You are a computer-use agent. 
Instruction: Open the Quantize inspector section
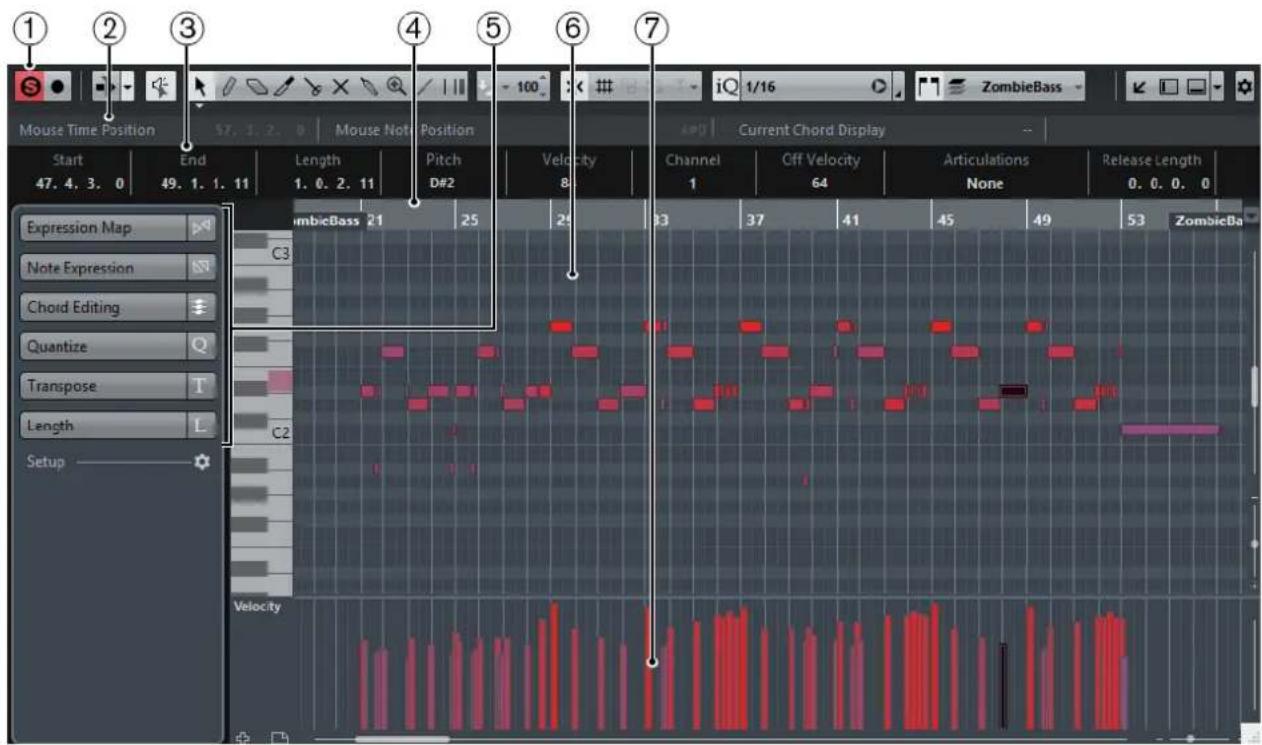[103, 346]
